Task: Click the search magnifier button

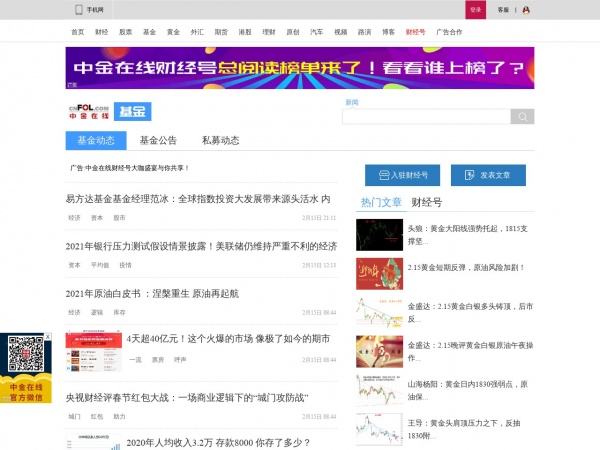Action: pyautogui.click(x=522, y=116)
